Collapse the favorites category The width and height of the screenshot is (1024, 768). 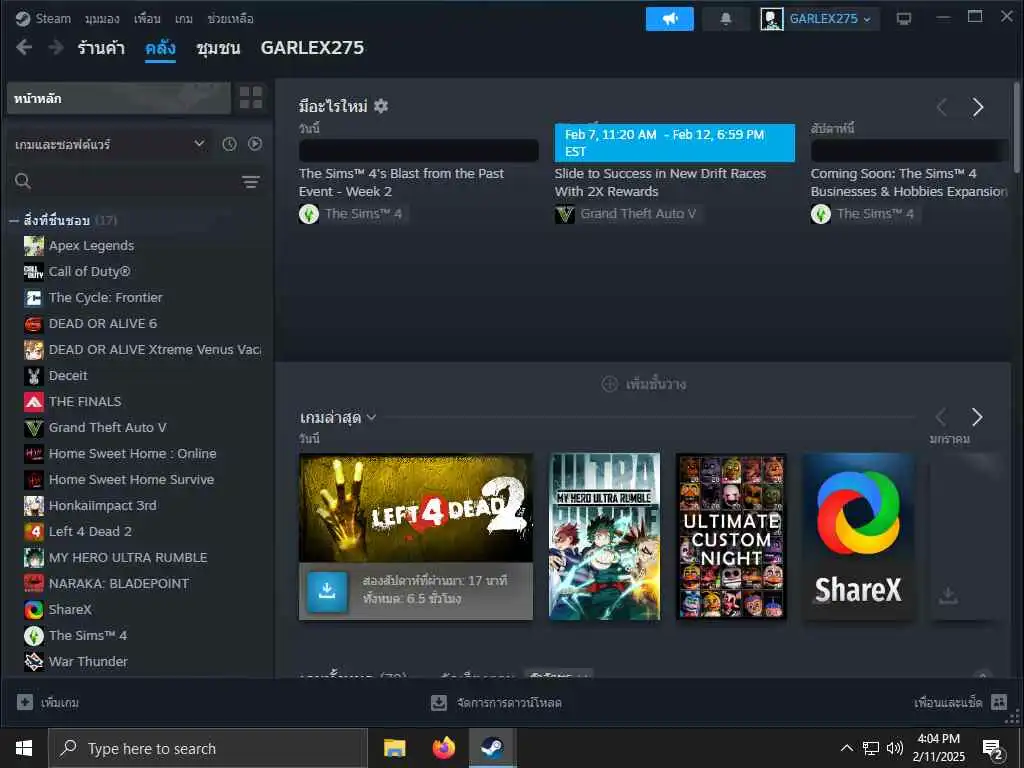tap(14, 221)
